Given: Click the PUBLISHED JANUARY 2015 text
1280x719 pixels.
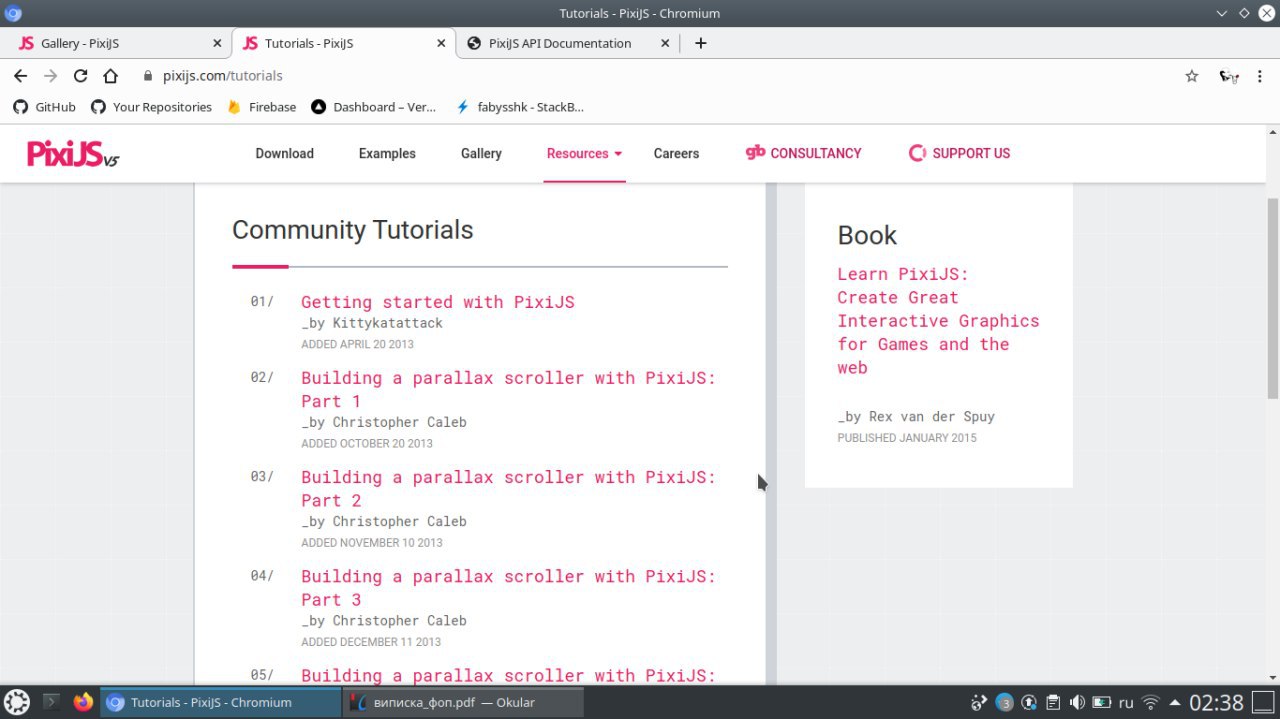Looking at the screenshot, I should tap(907, 438).
